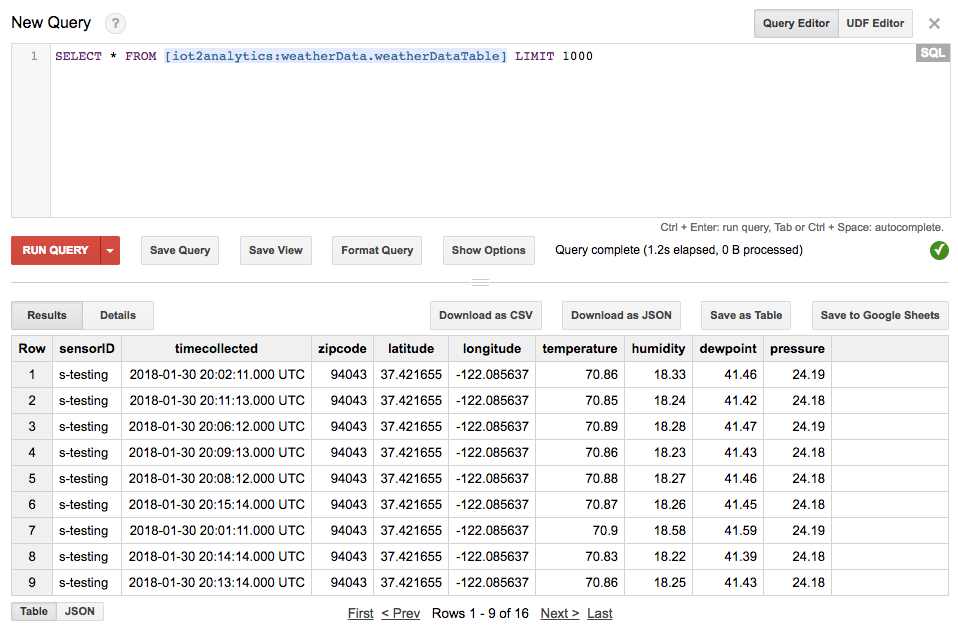Close the New Query panel
This screenshot has height=641, width=958.
[934, 24]
